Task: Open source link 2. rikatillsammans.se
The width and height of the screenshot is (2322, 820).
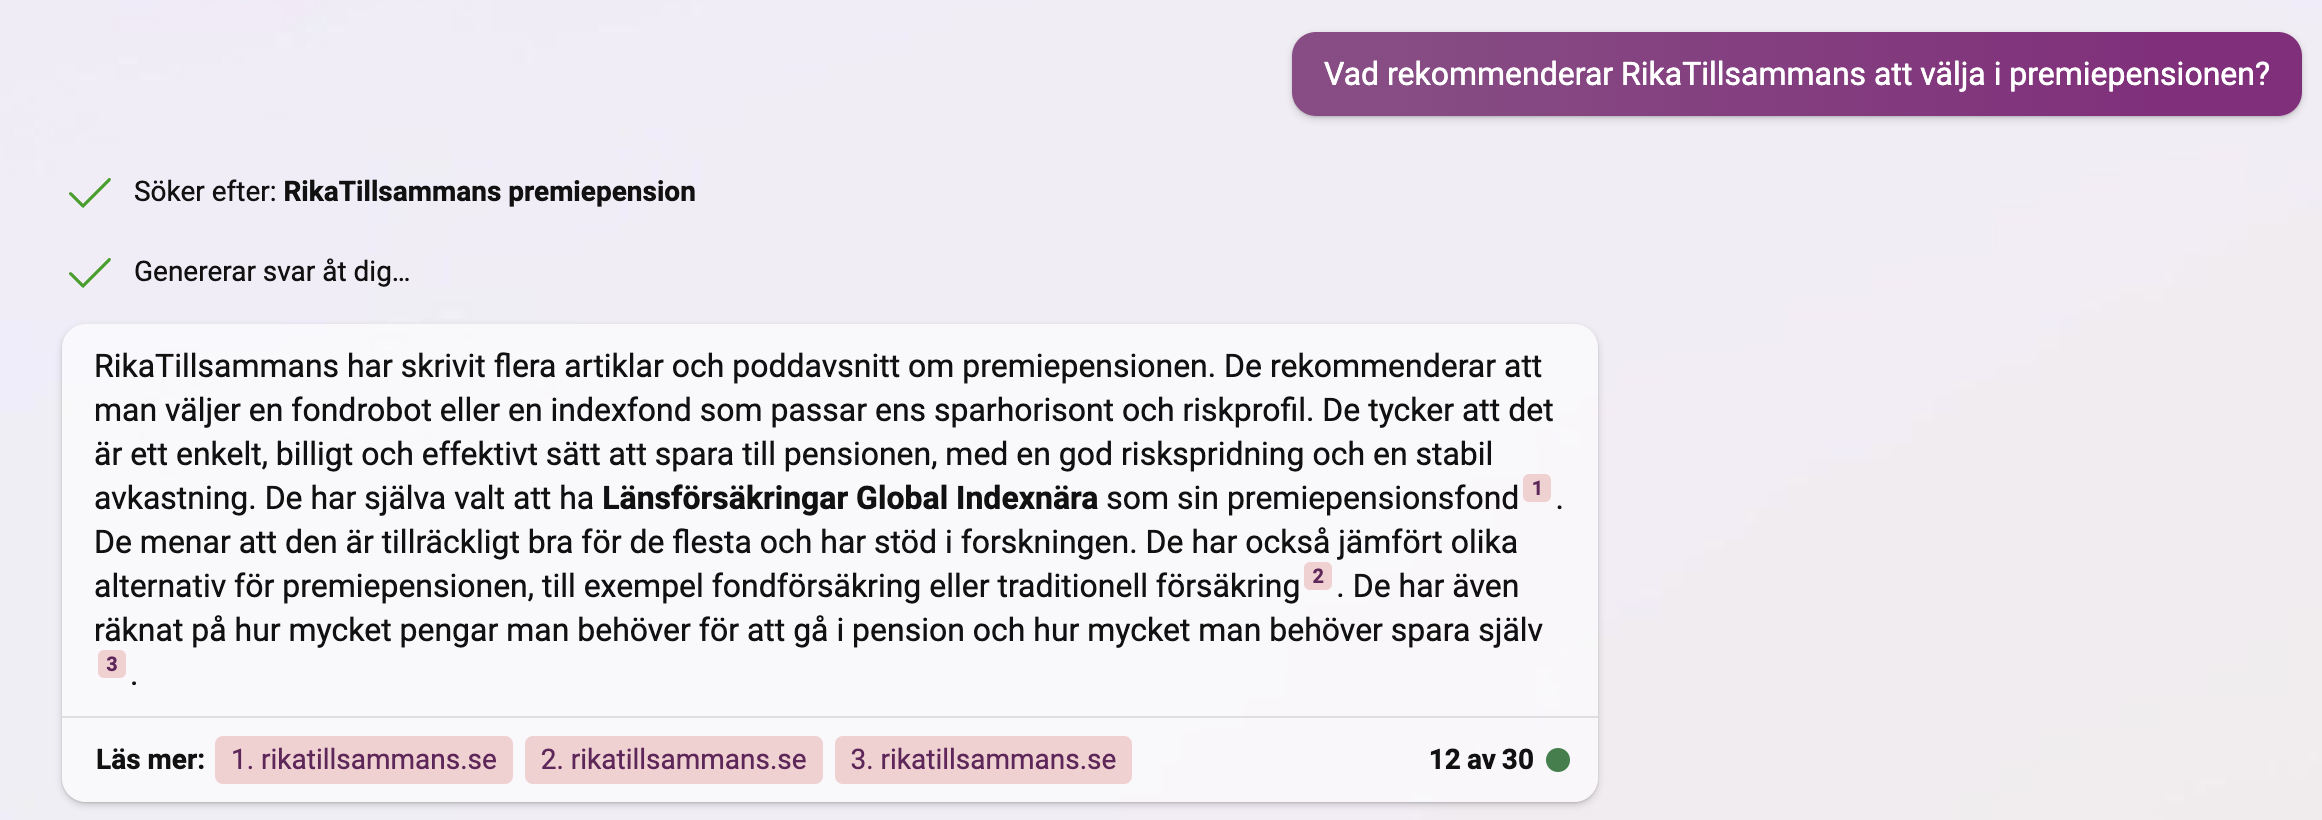Action: (674, 760)
